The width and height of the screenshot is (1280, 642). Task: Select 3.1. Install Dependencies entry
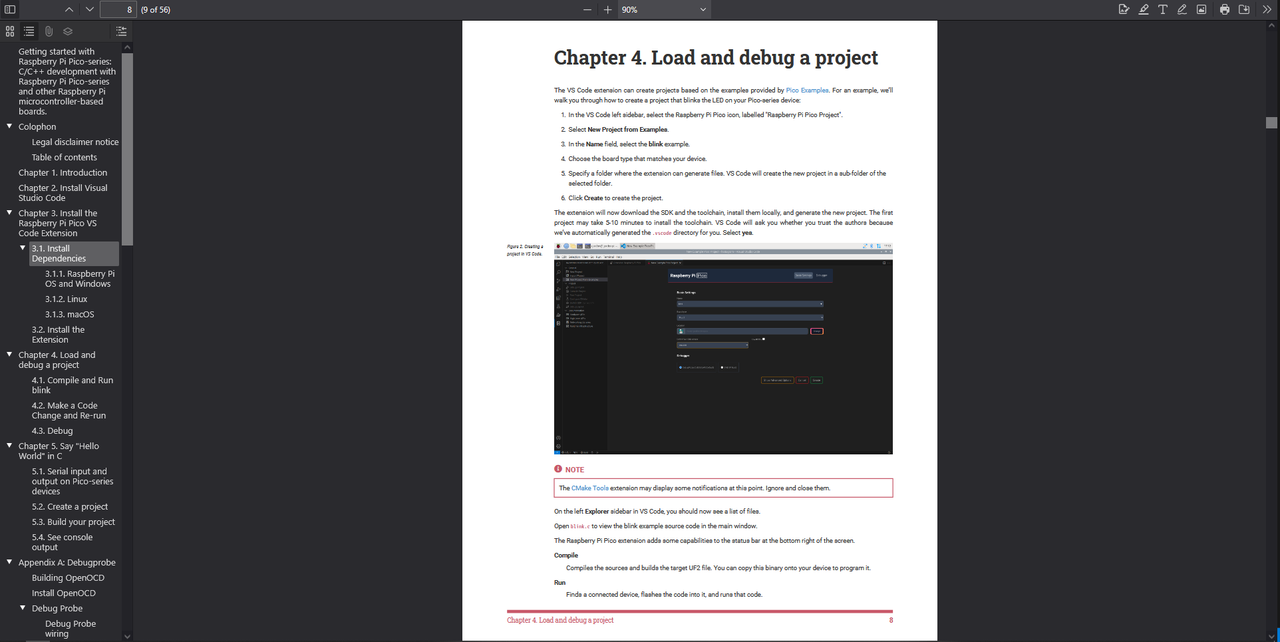tap(74, 253)
